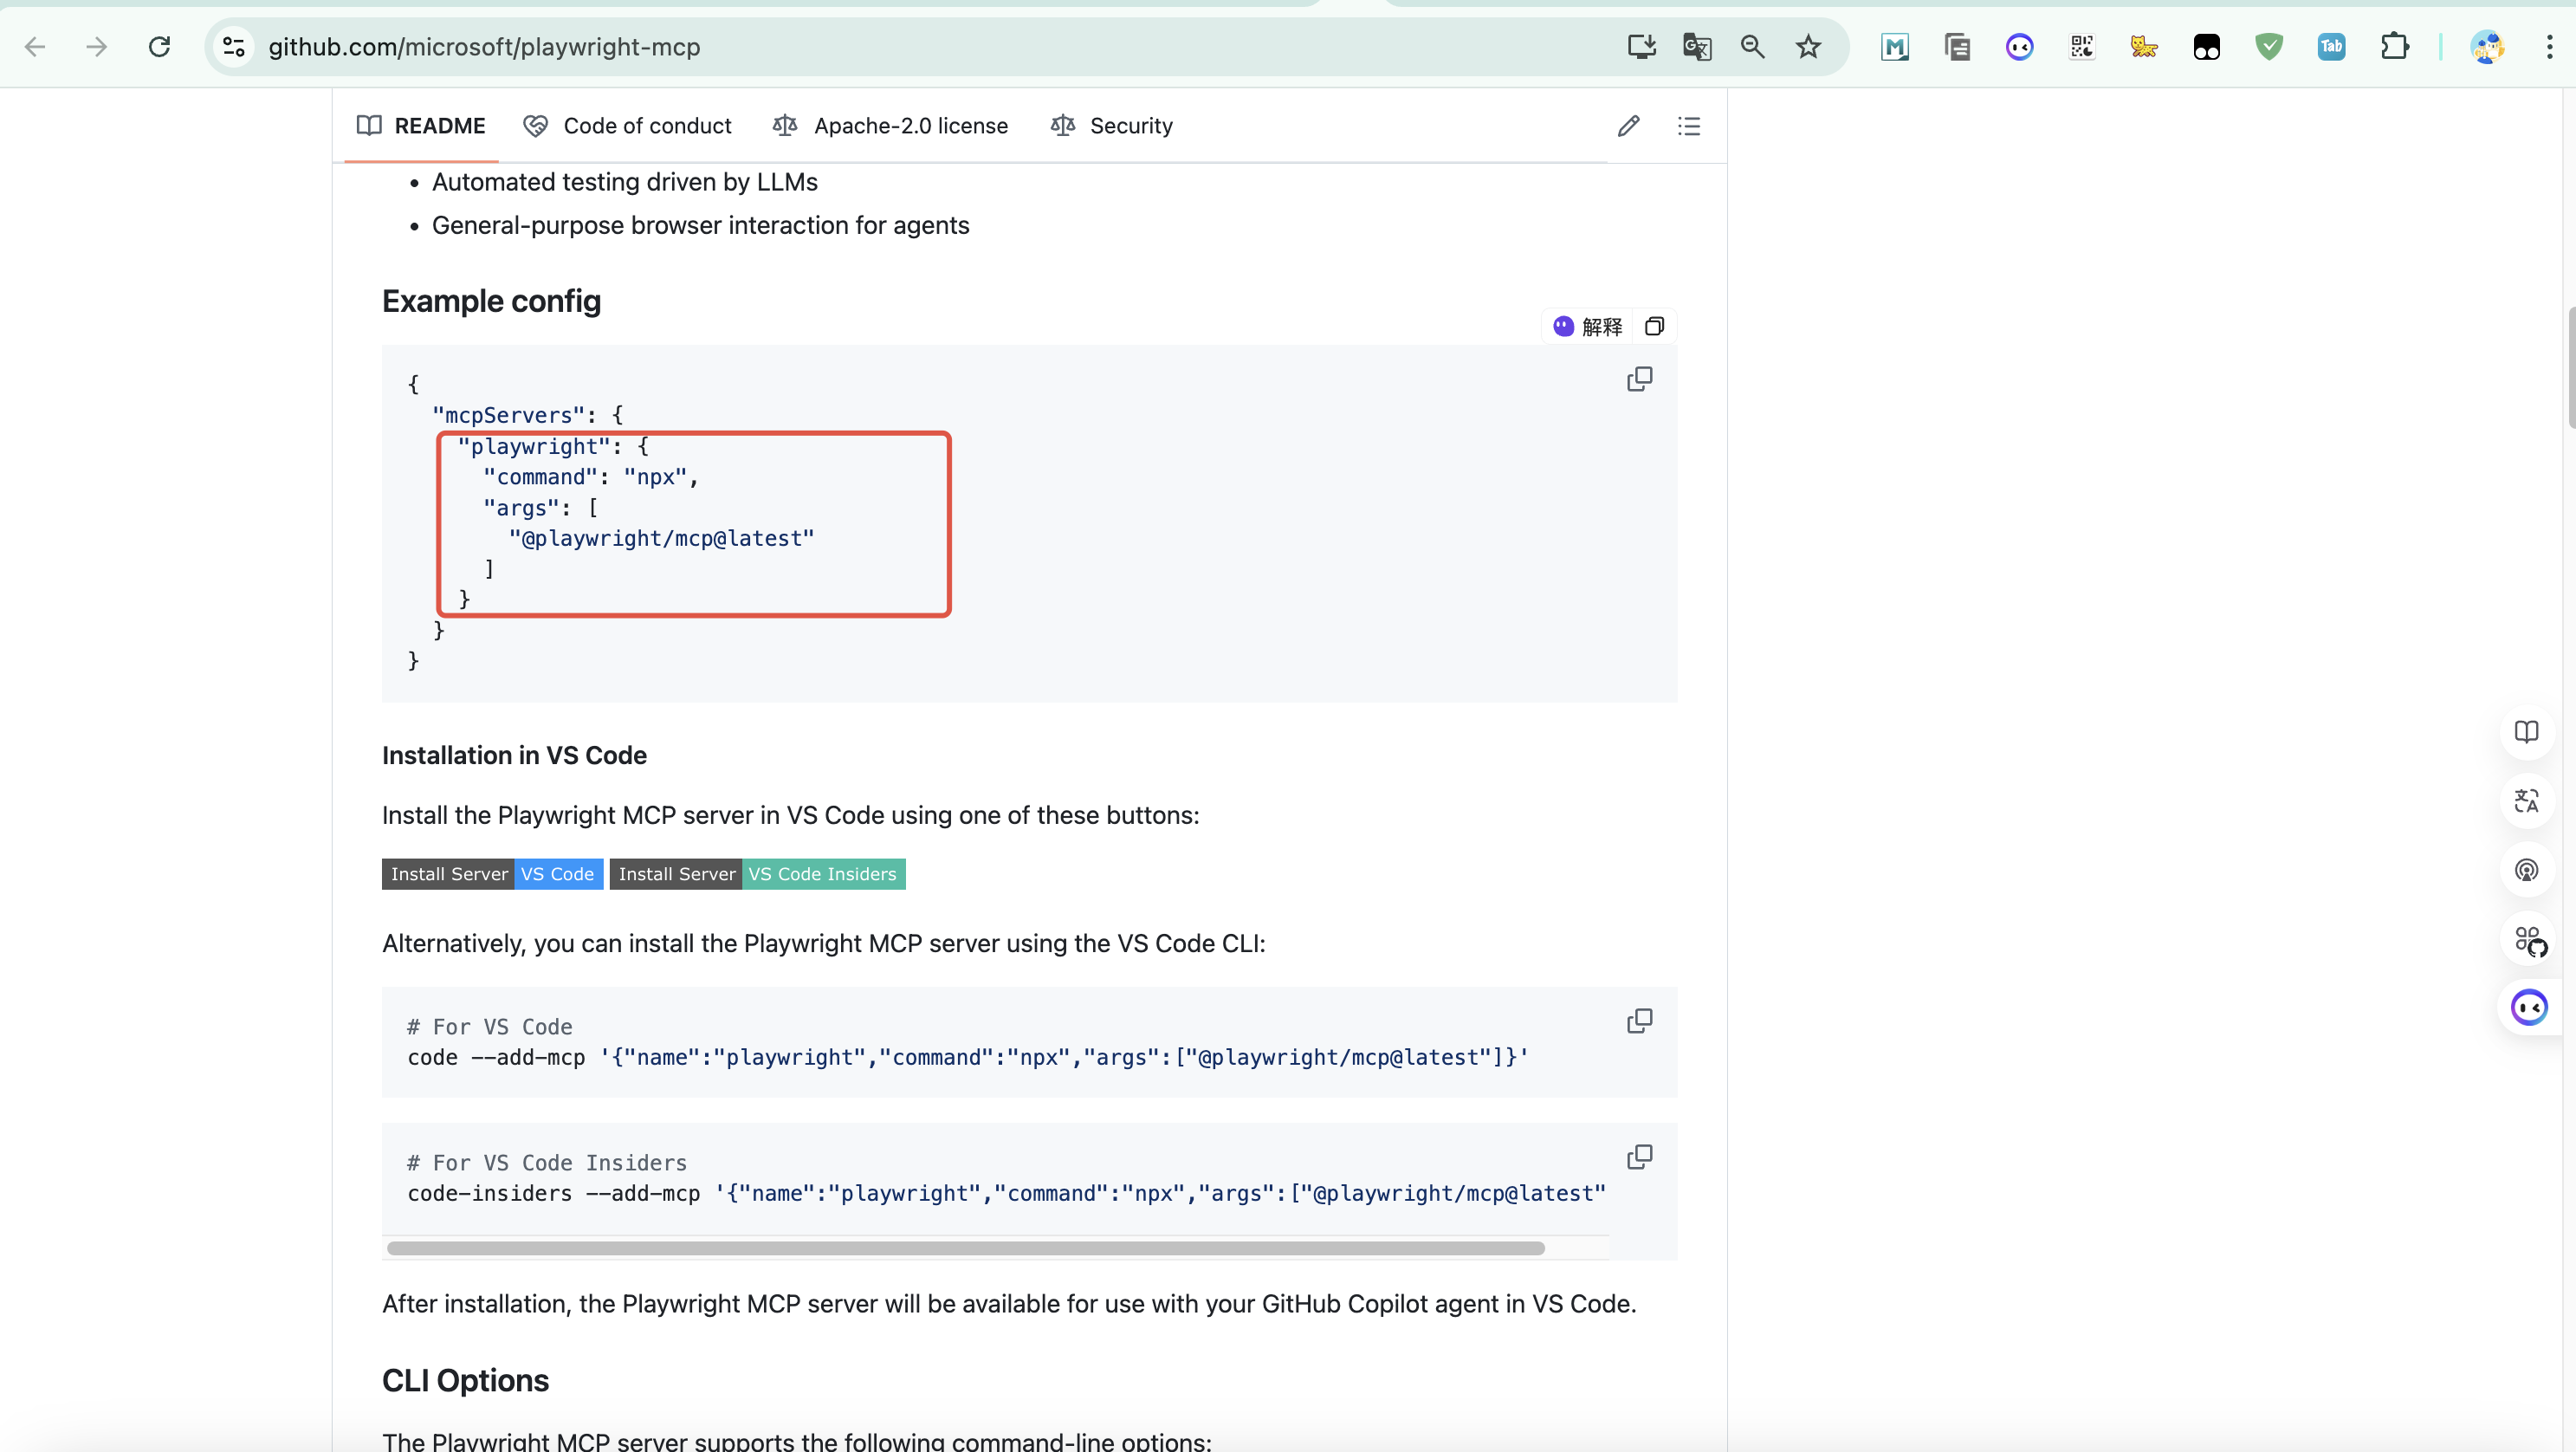Open the Chrome three-dot menu
The image size is (2576, 1452).
(x=2549, y=47)
